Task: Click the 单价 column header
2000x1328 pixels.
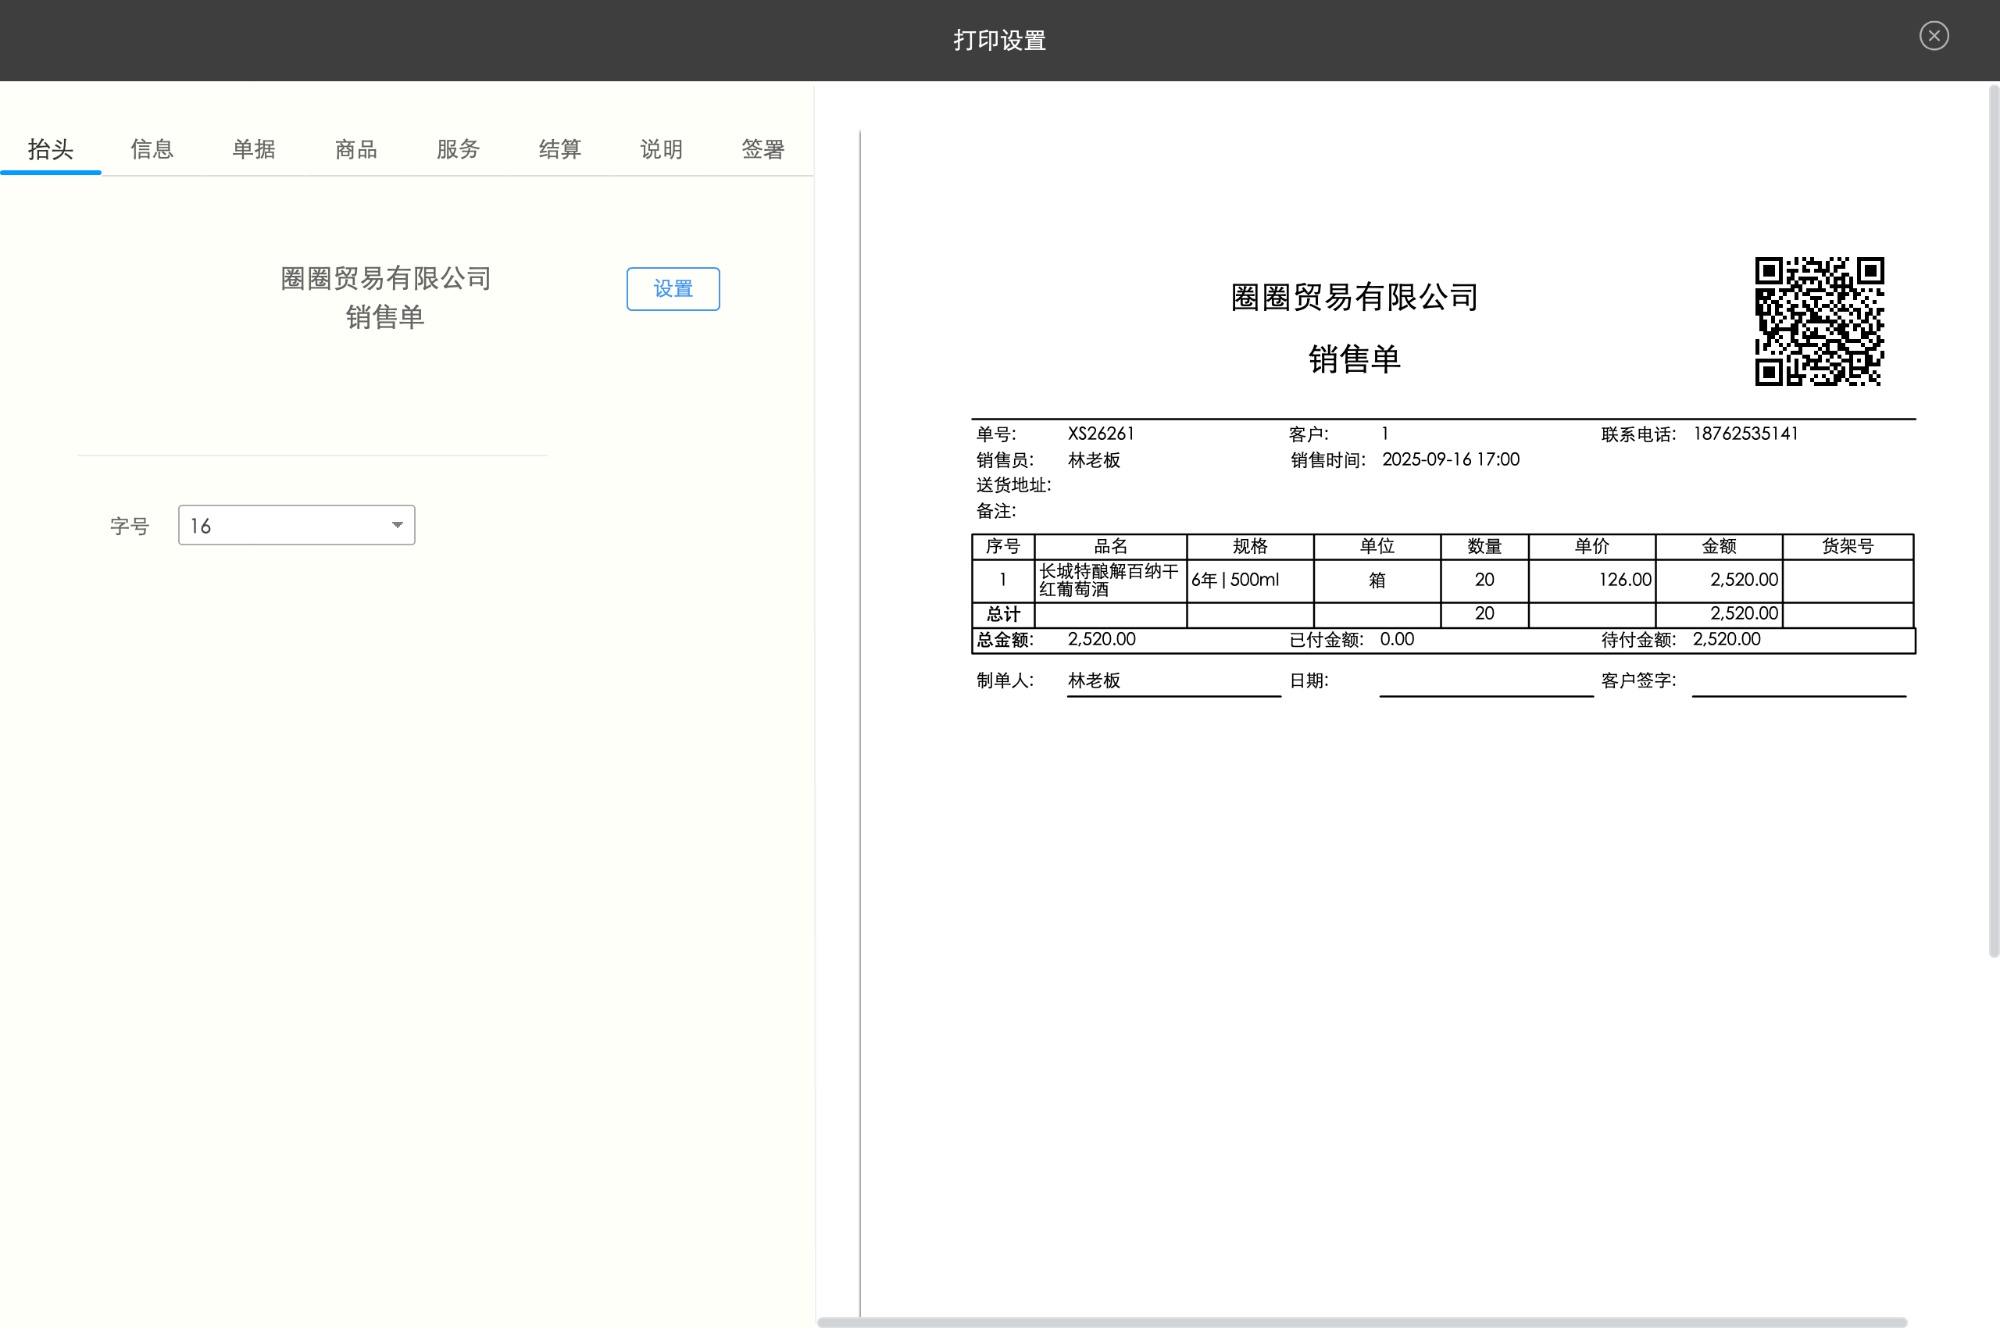Action: [x=1592, y=546]
